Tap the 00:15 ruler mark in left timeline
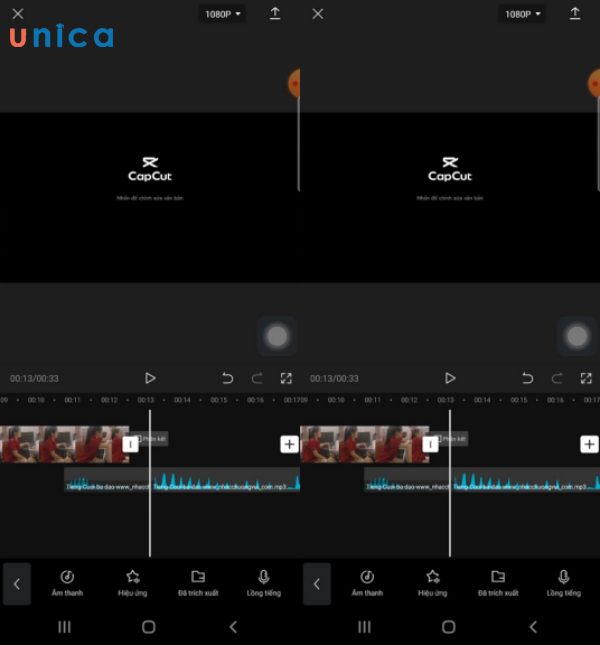The image size is (600, 645). [219, 400]
